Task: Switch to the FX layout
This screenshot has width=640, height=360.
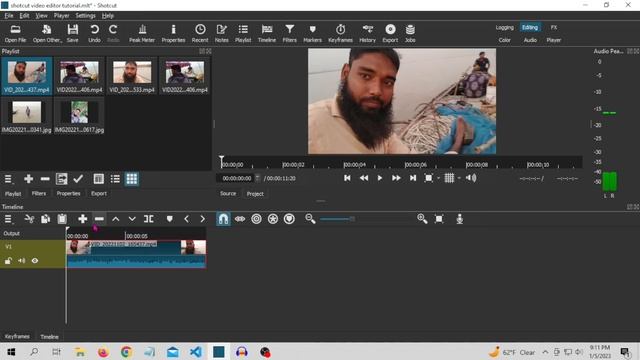Action: click(554, 27)
